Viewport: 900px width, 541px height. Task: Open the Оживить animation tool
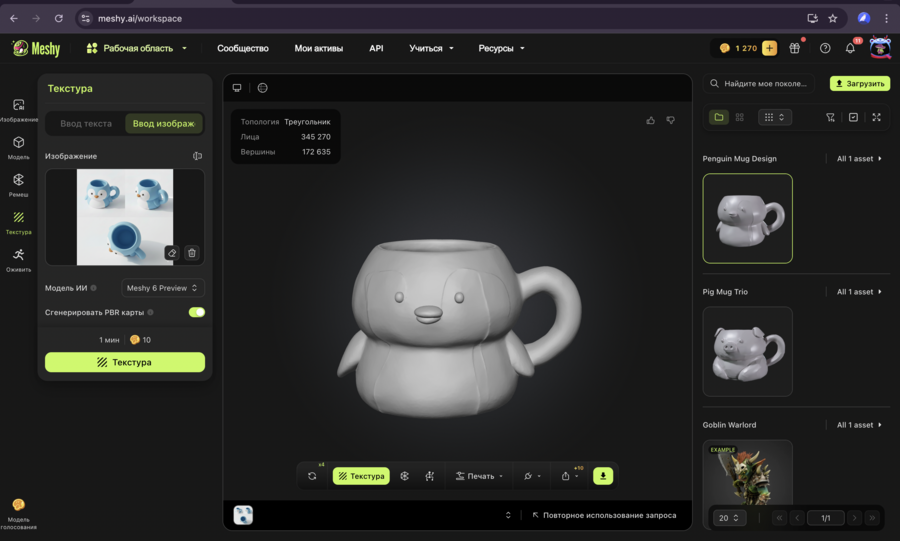(x=18, y=259)
